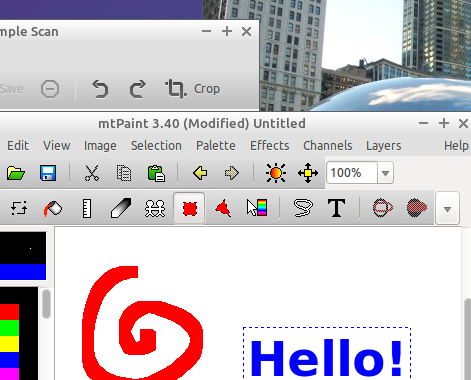Open the Selection menu

[156, 146]
